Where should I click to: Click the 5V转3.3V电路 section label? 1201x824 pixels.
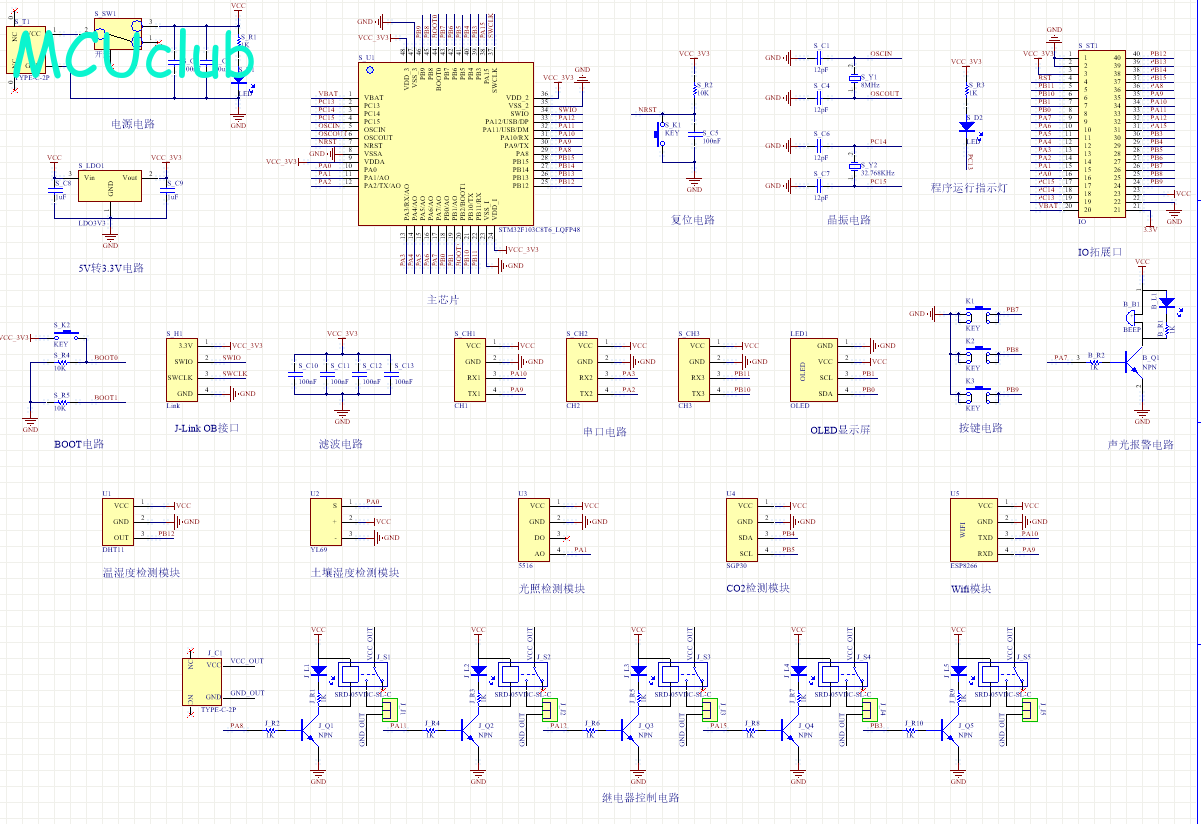[111, 268]
